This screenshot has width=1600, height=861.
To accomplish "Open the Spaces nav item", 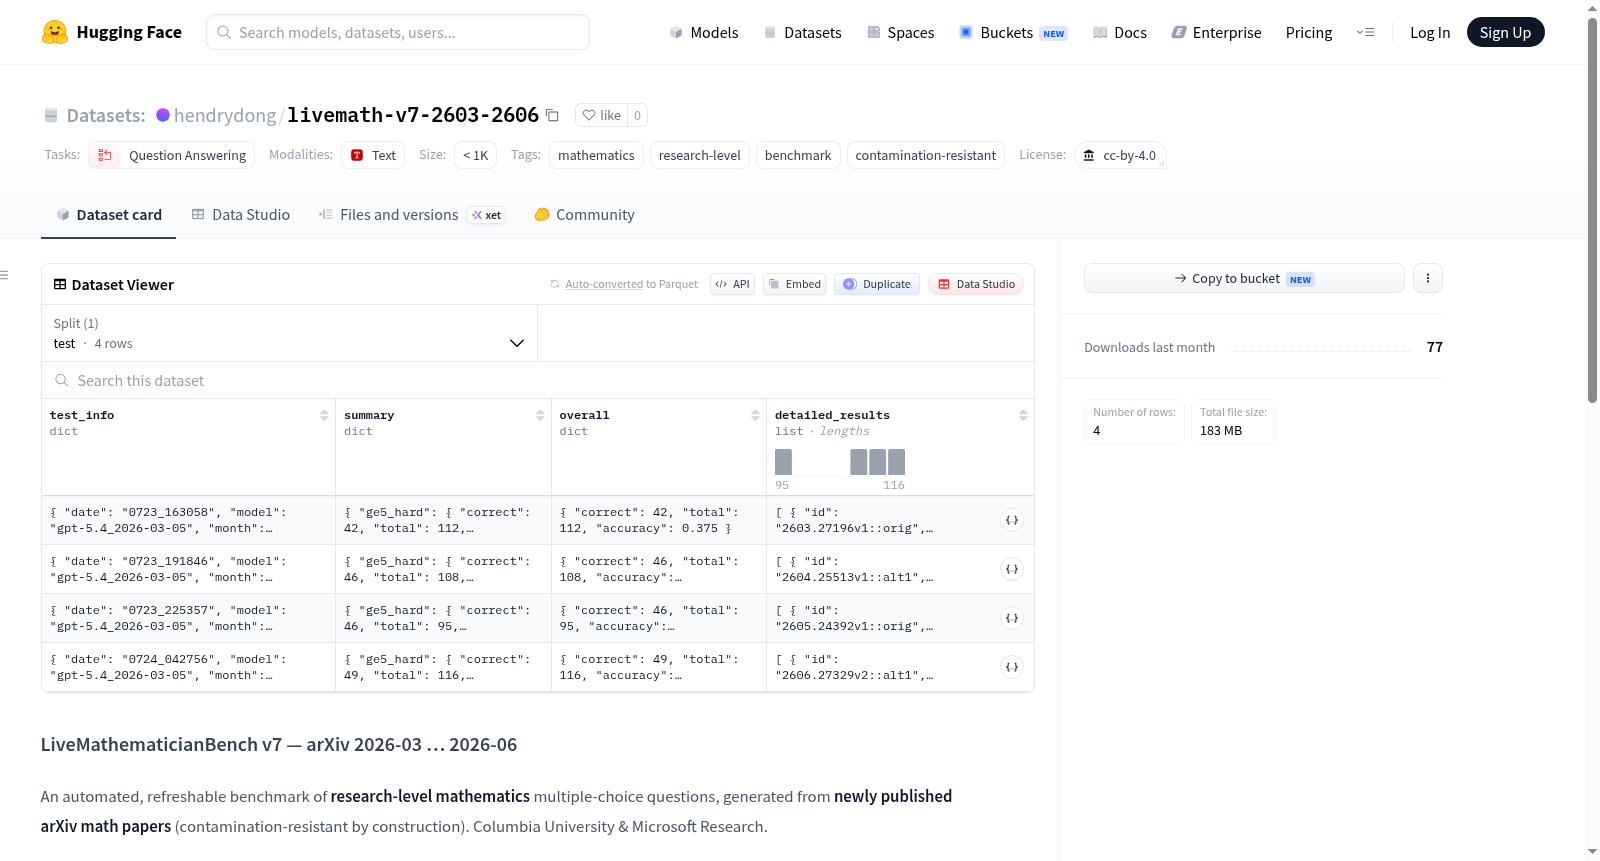I will coord(901,32).
